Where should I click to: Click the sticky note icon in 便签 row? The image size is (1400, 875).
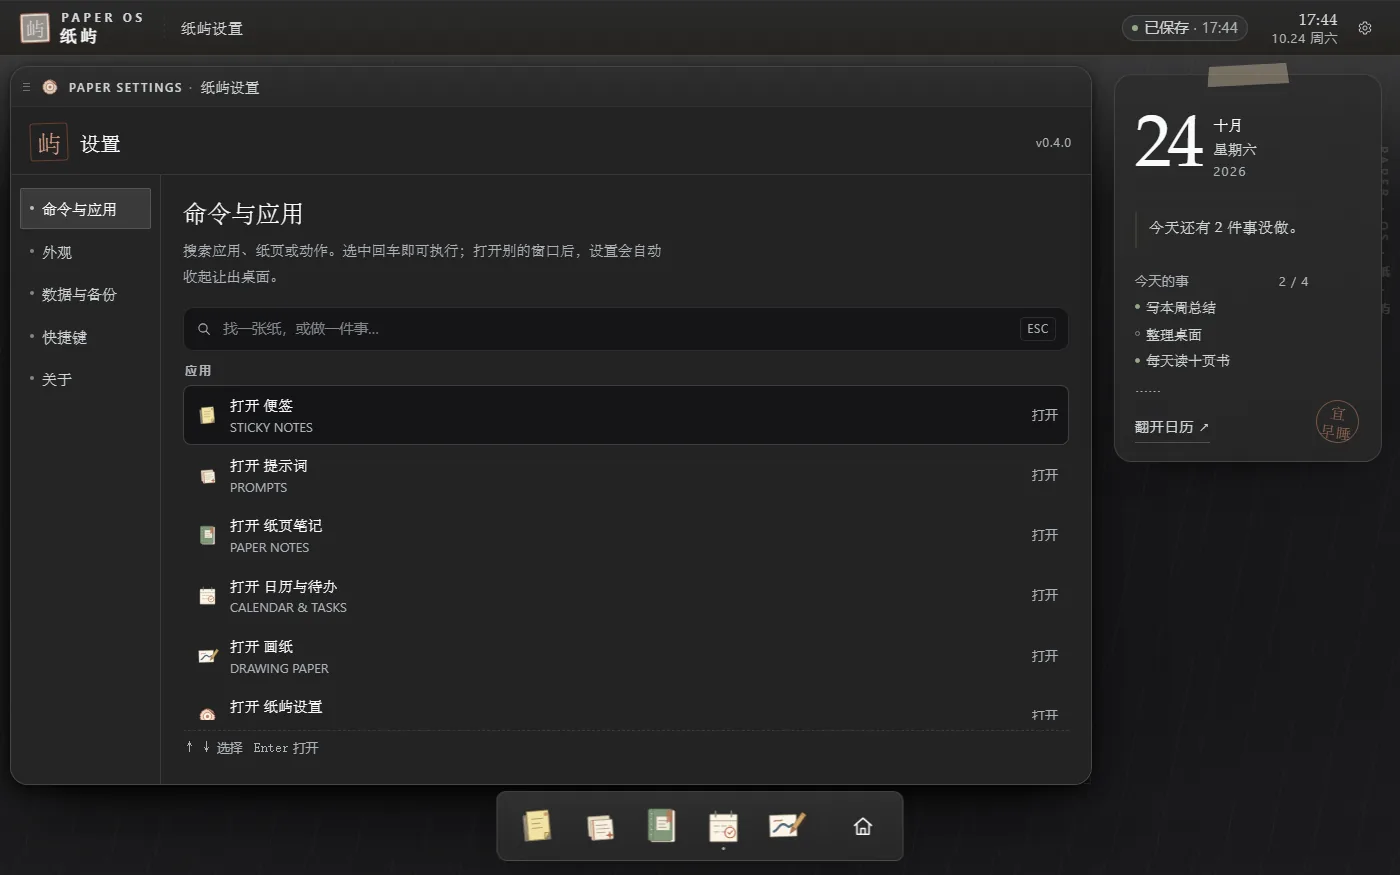tap(207, 415)
